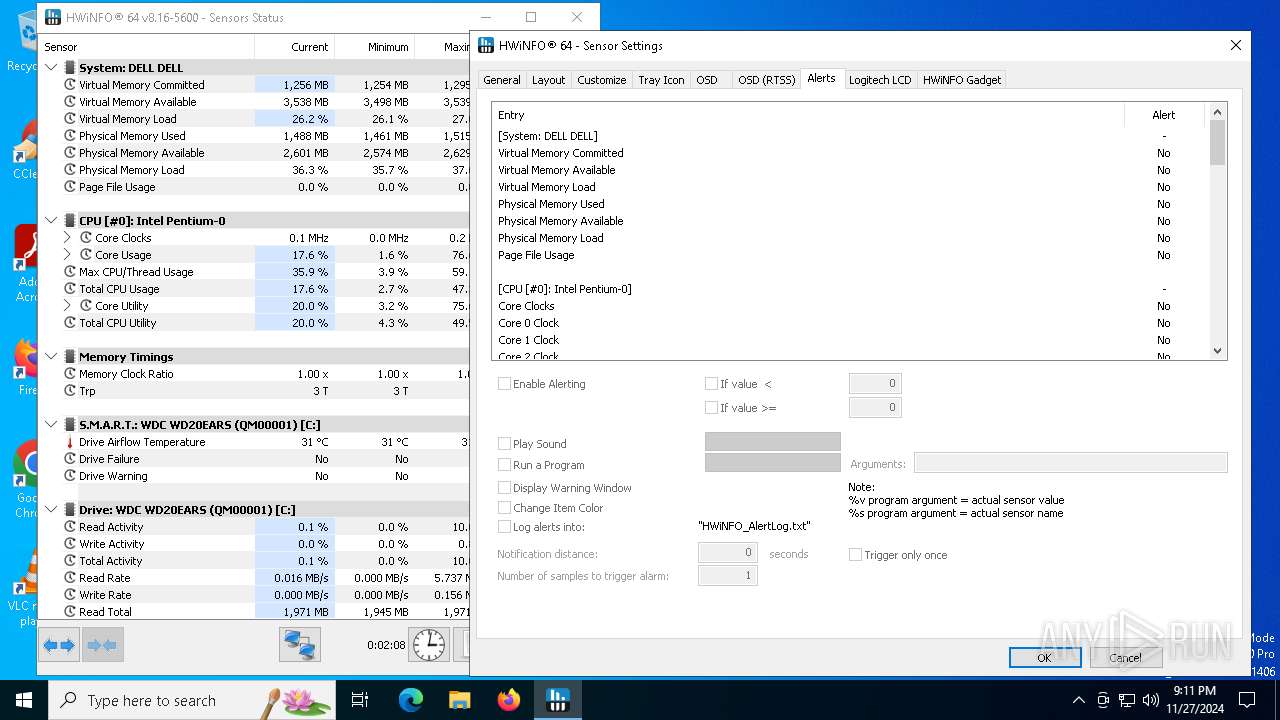Click the Windows search box
This screenshot has height=720, width=1280.
(x=192, y=700)
